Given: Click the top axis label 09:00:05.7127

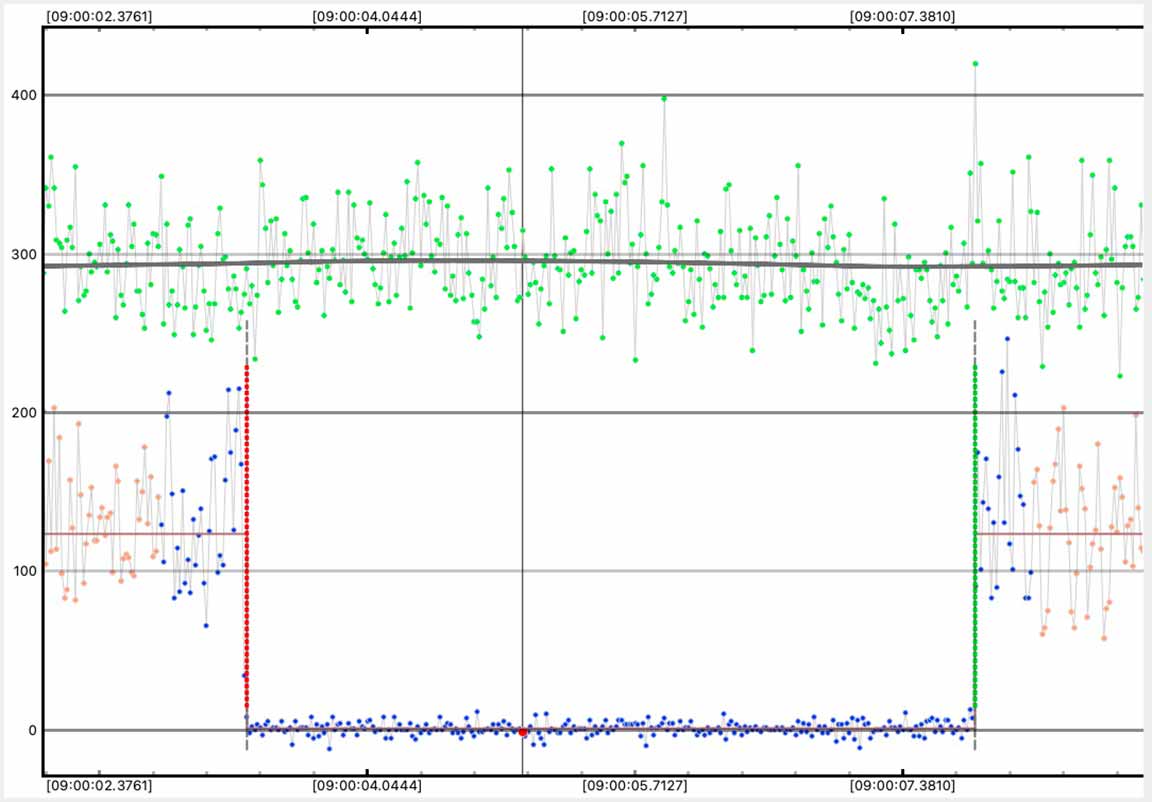Looking at the screenshot, I should click(x=635, y=17).
